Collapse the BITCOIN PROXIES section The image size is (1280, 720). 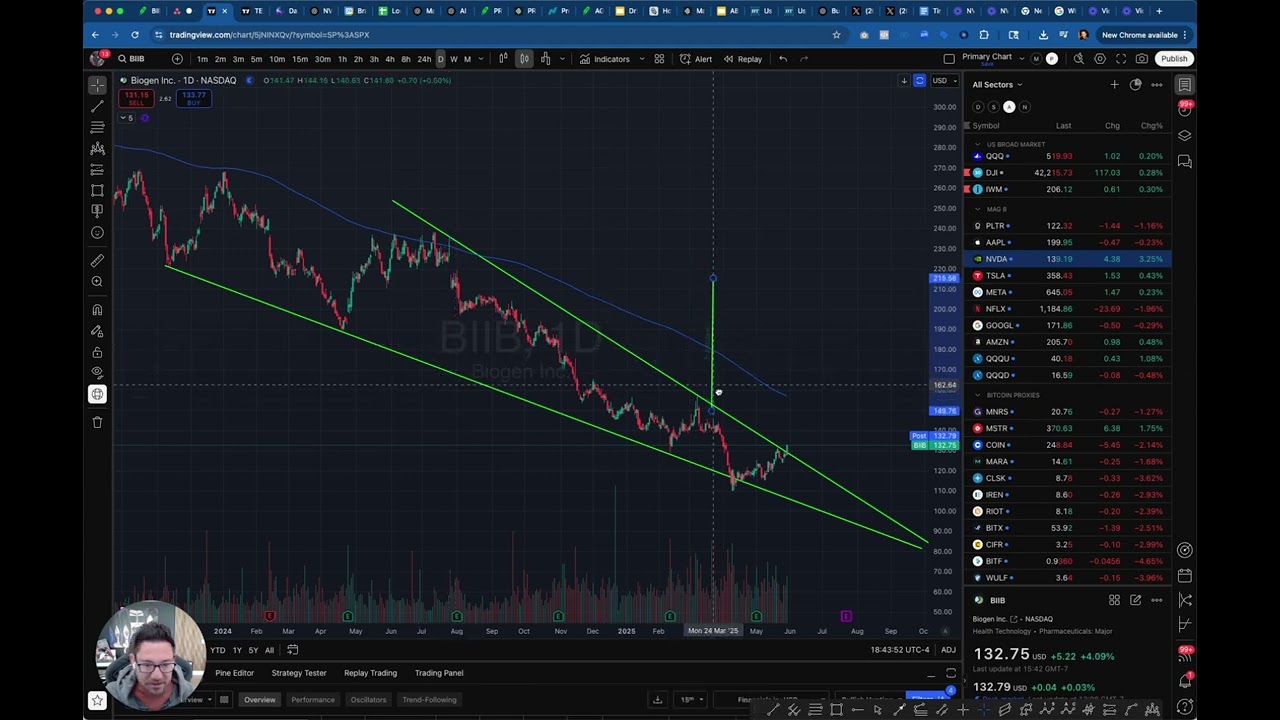[x=978, y=396]
